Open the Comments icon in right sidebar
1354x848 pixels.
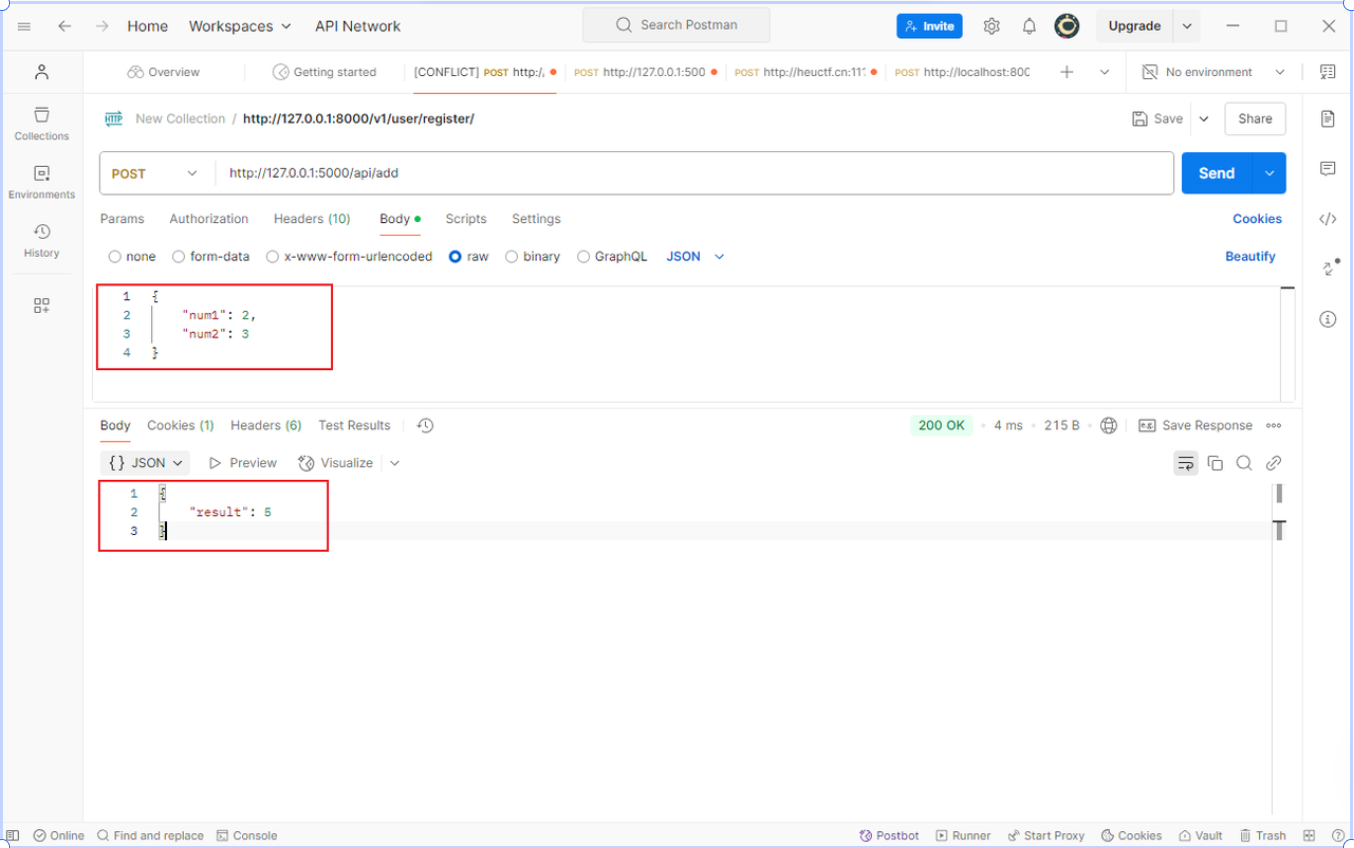[x=1327, y=168]
